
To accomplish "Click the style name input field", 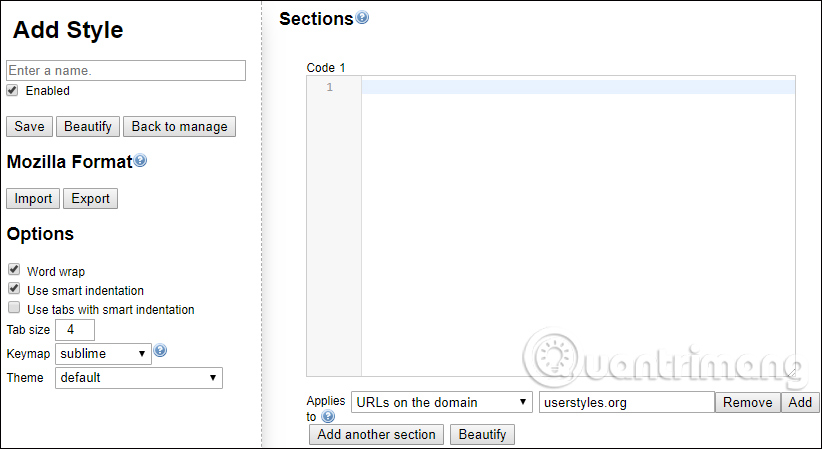I will click(126, 70).
